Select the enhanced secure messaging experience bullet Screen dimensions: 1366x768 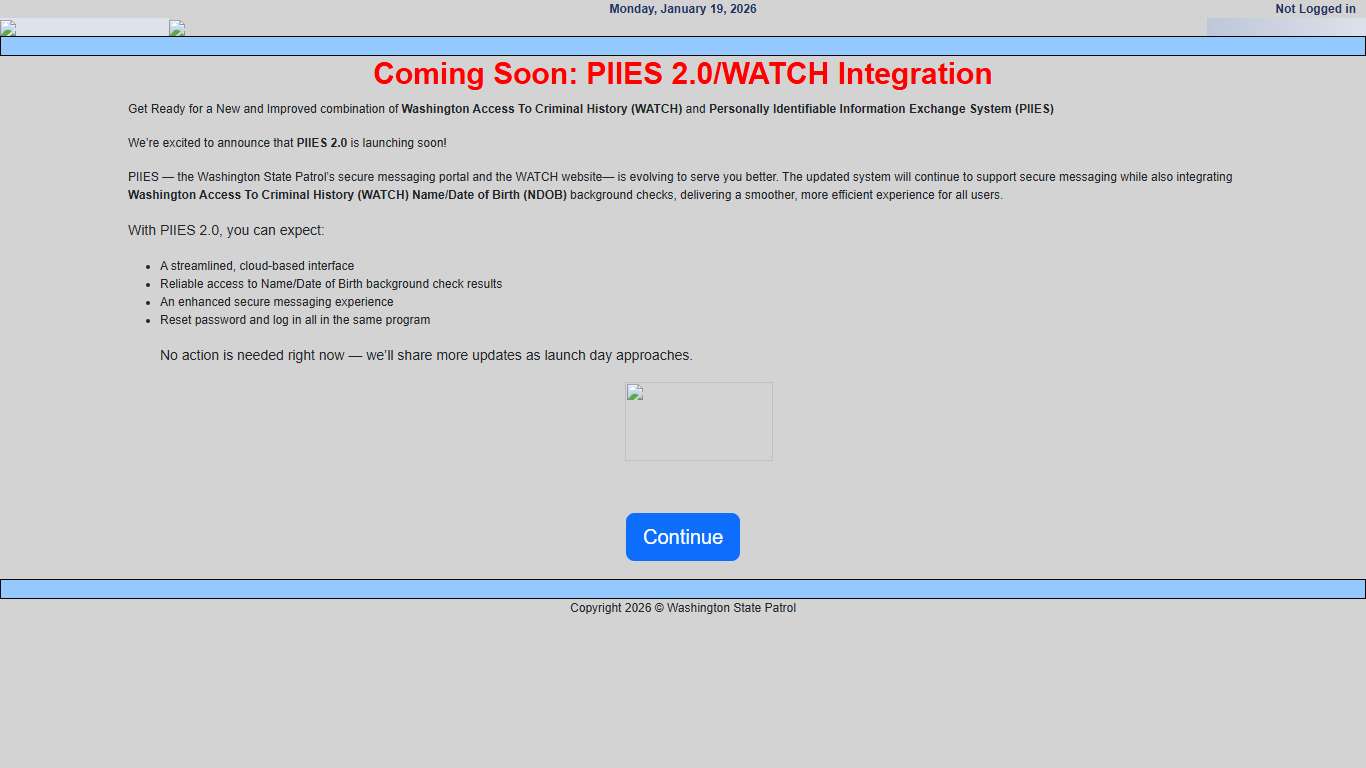[276, 302]
